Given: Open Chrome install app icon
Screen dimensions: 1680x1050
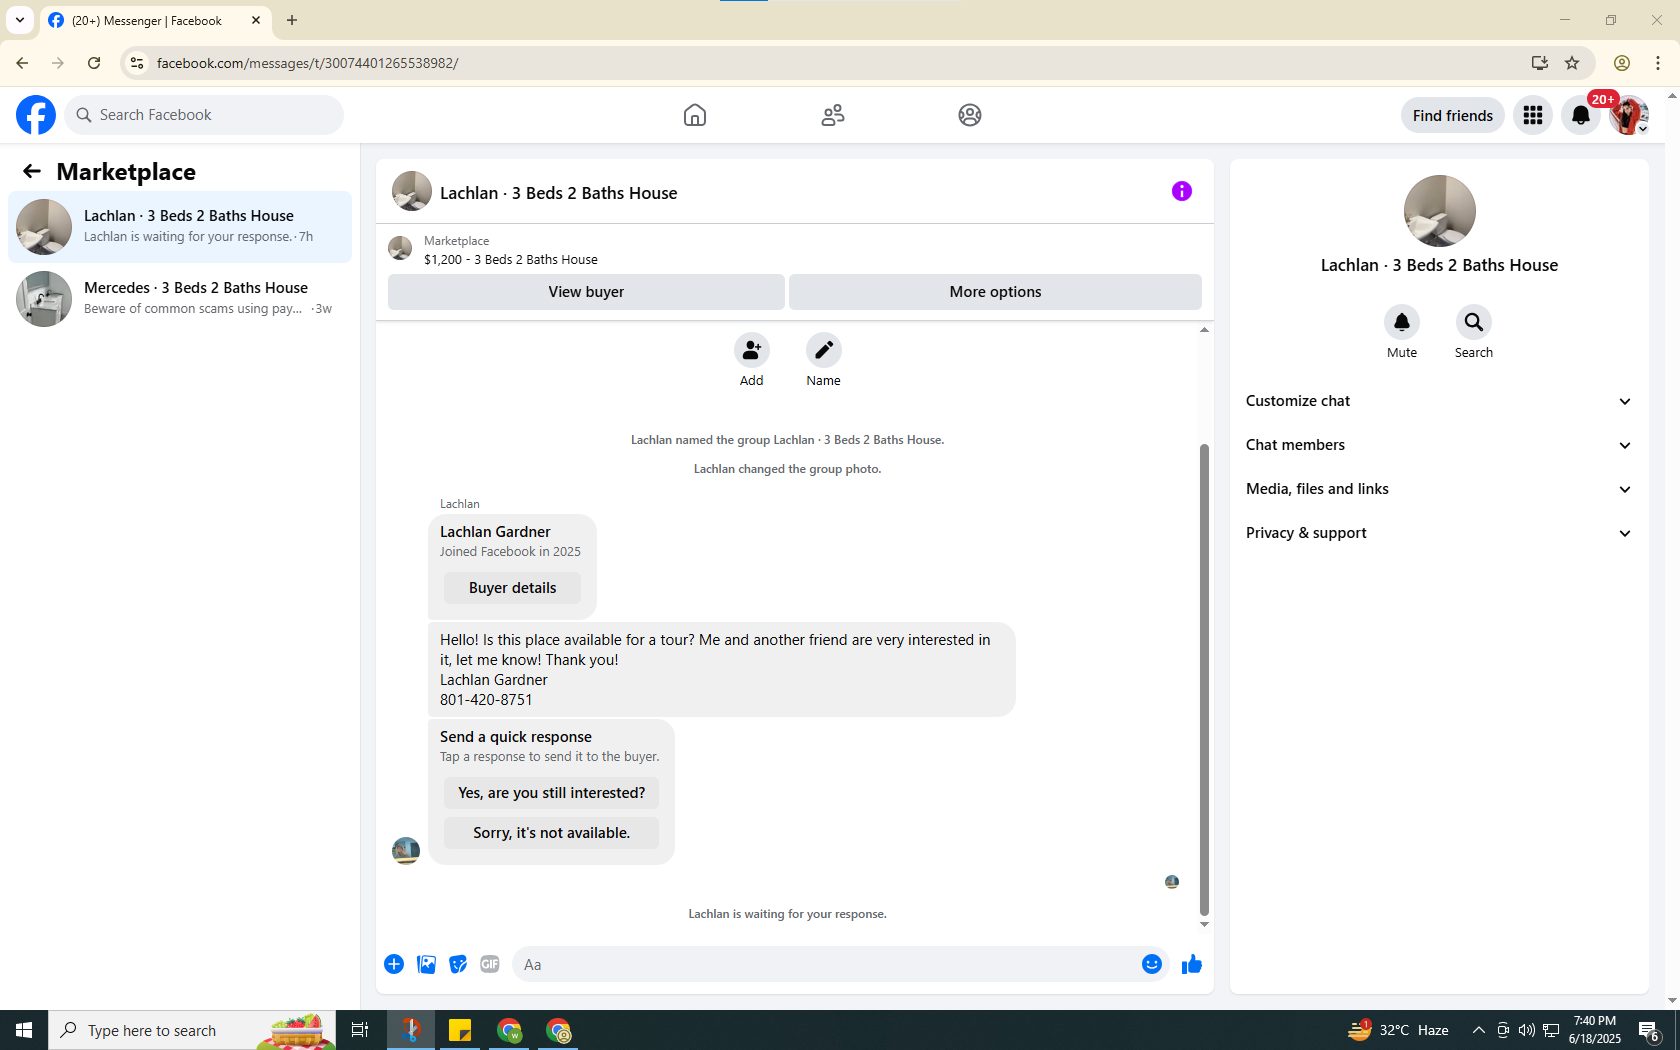Looking at the screenshot, I should click(1540, 63).
